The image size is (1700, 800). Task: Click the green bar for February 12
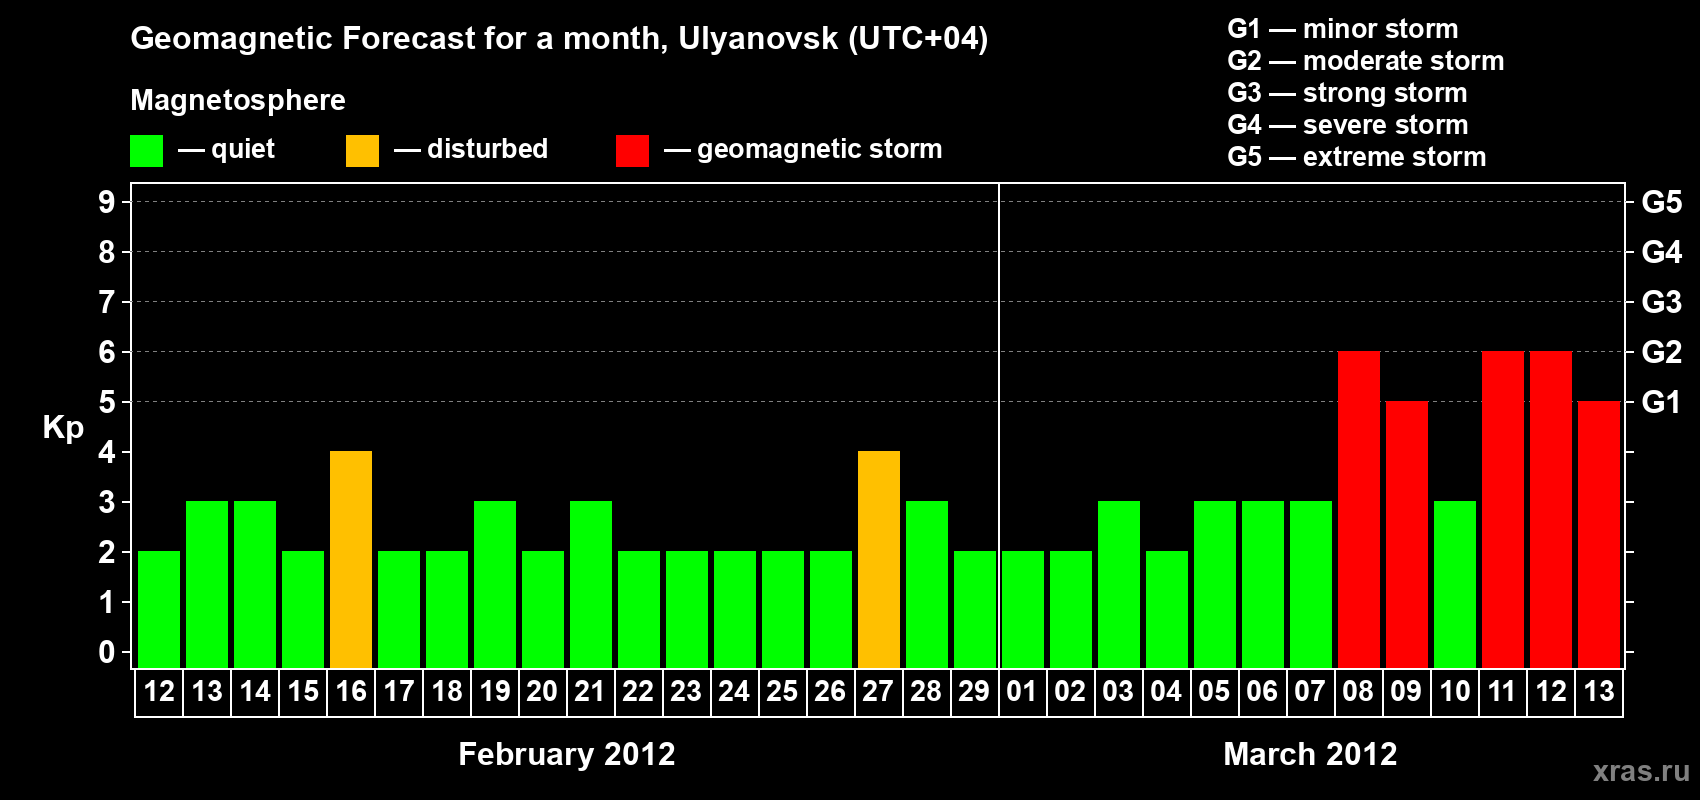(x=159, y=610)
